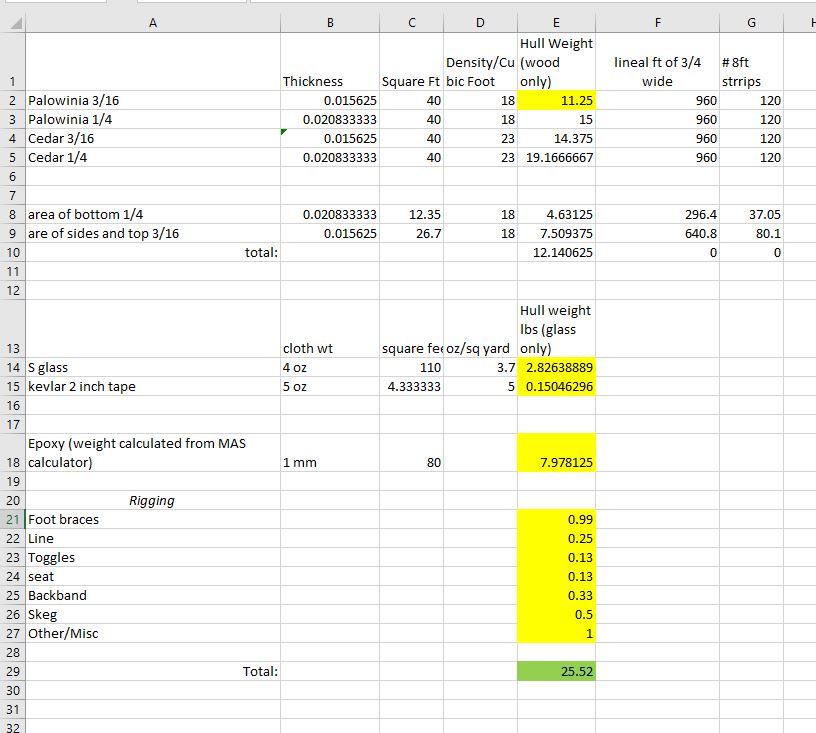Click the Epoxy MAS calculator cell

[153, 453]
